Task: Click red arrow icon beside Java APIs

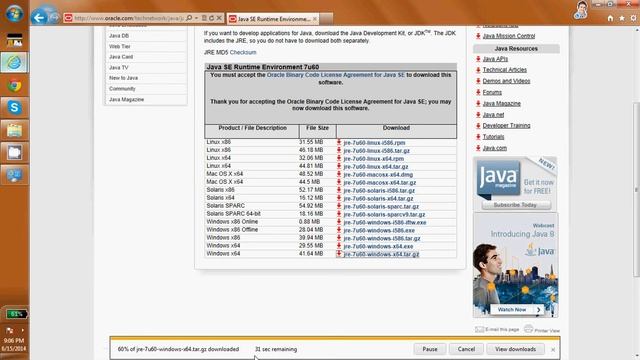Action: click(x=478, y=59)
